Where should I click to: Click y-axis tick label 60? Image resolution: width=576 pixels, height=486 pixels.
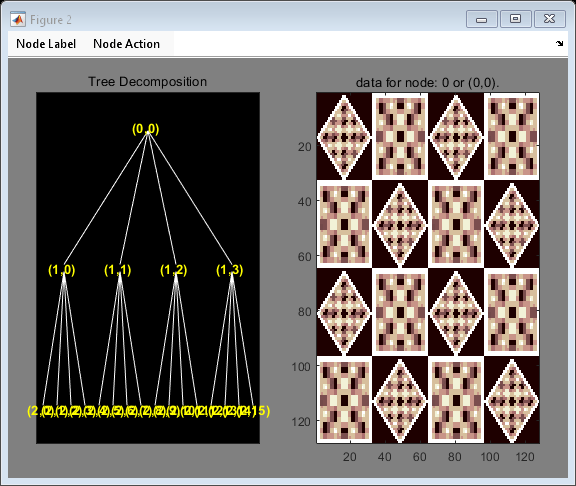point(305,257)
